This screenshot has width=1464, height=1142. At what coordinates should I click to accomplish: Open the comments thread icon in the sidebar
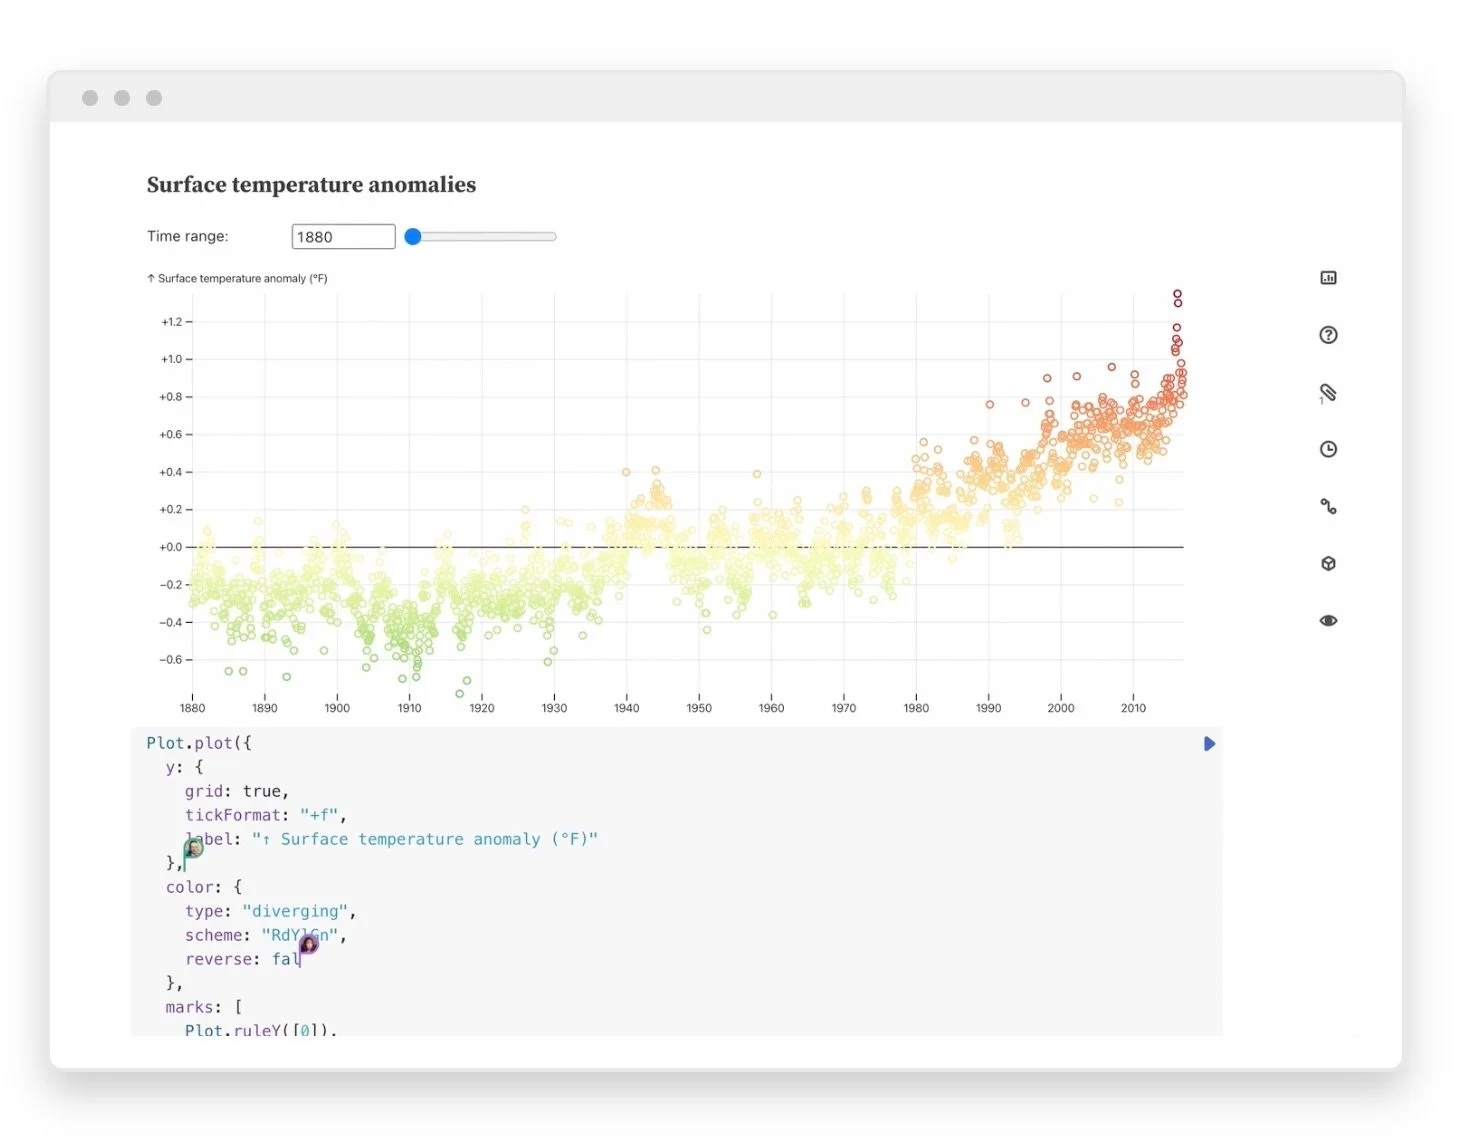(x=1328, y=506)
